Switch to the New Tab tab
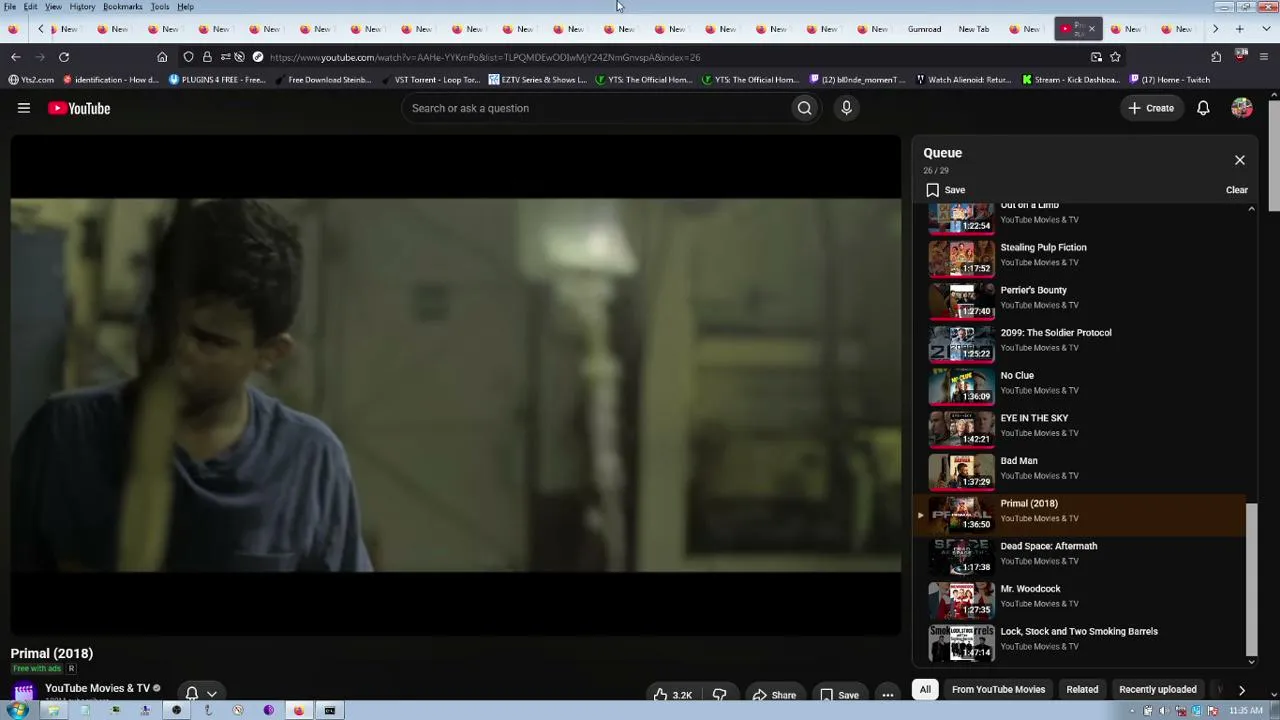 974,29
